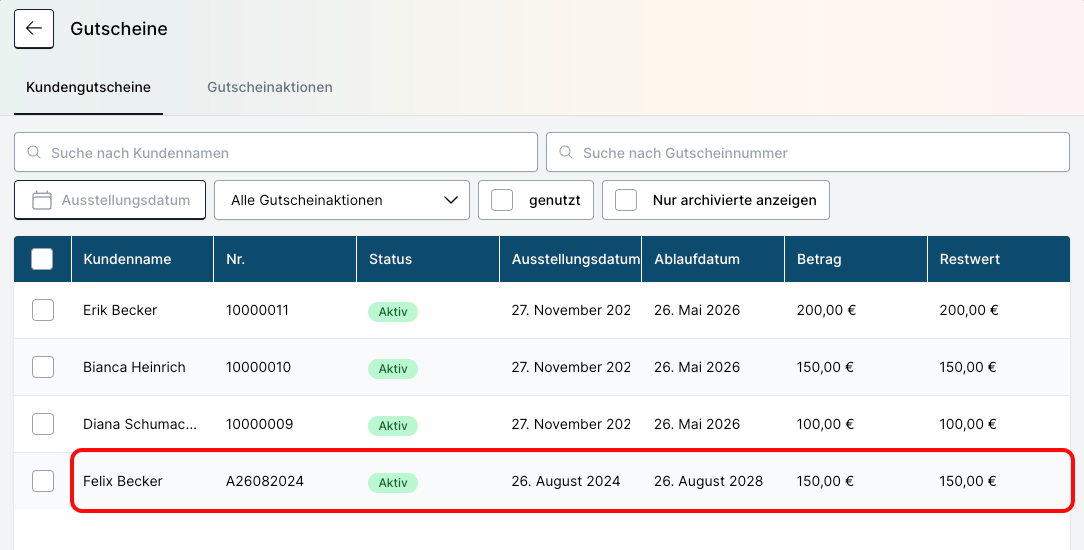Viewport: 1084px width, 550px height.
Task: Check the box for Erik Becker's voucher
Action: pyautogui.click(x=43, y=310)
